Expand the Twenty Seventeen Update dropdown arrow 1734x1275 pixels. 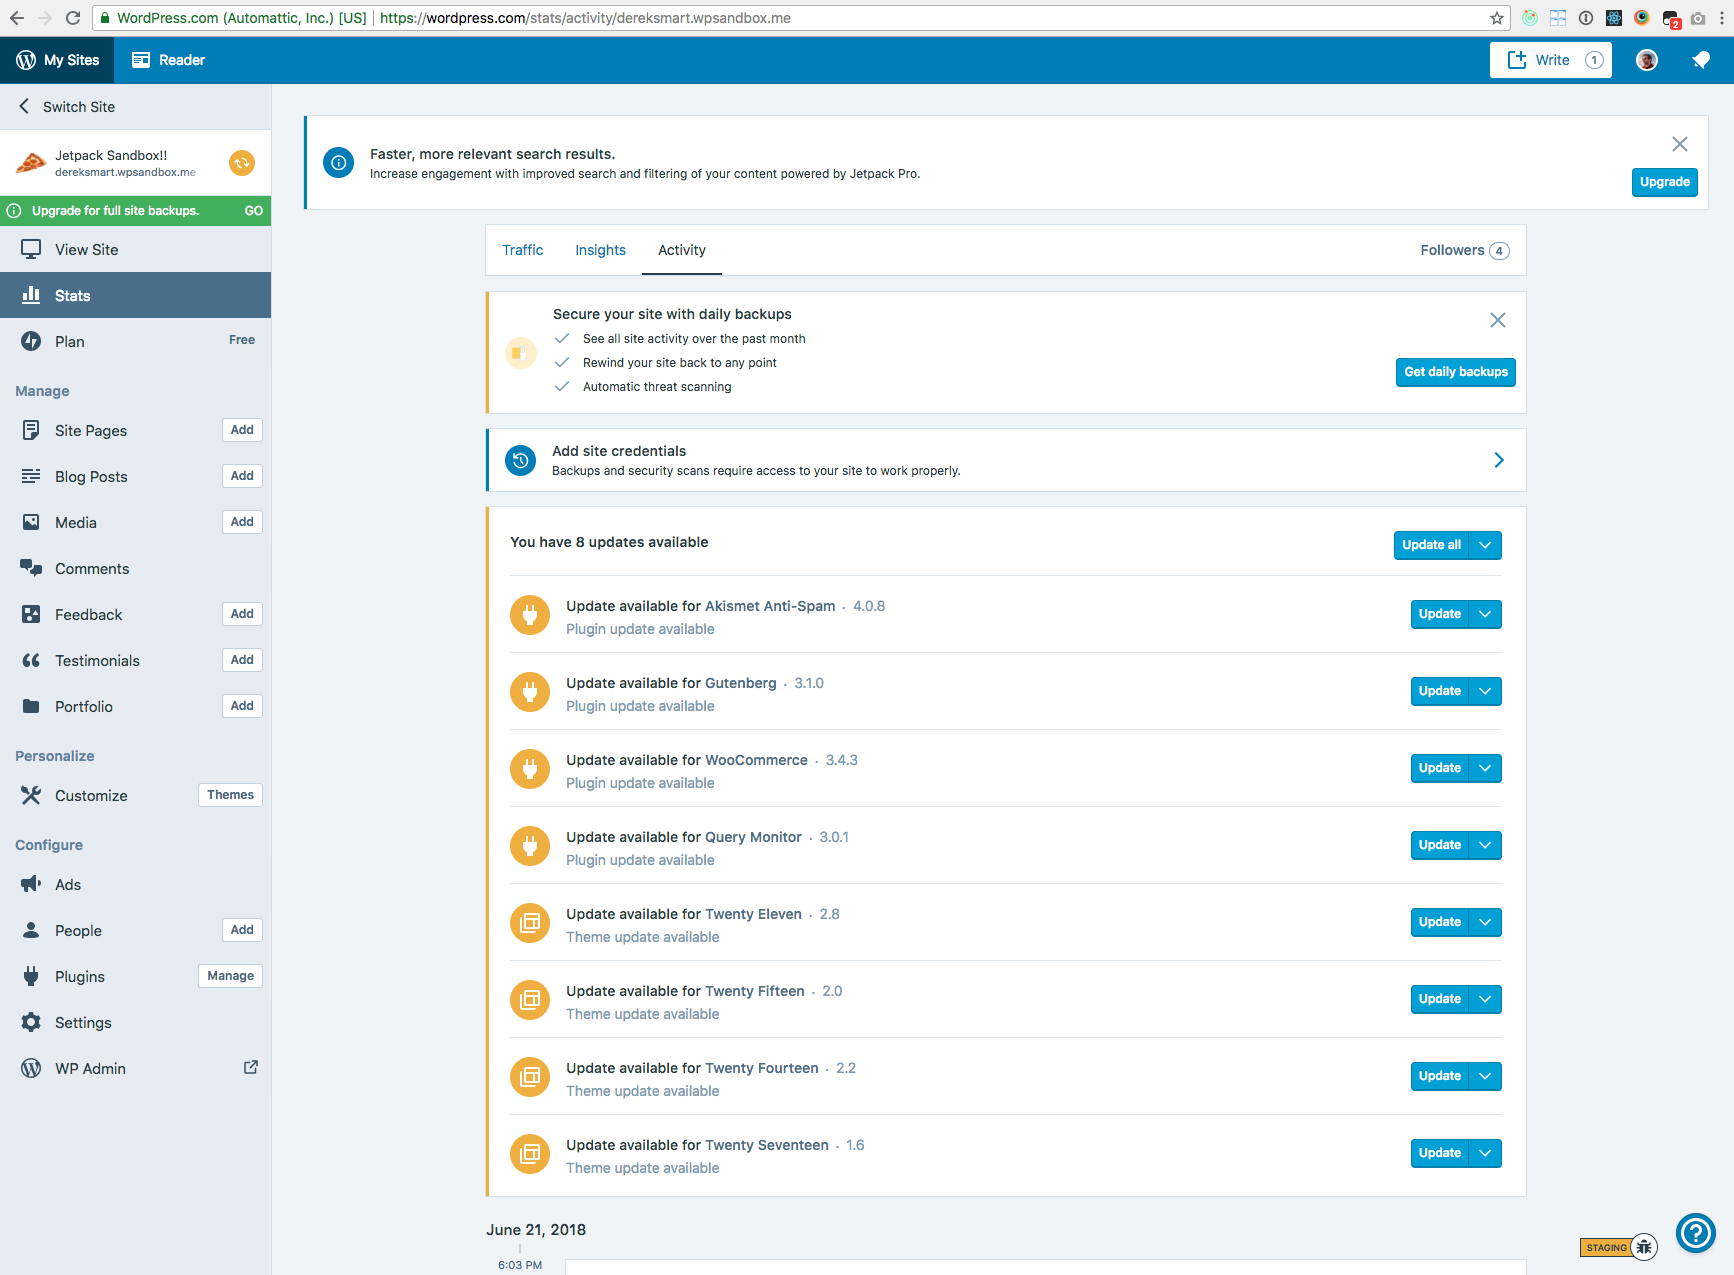(1485, 1153)
